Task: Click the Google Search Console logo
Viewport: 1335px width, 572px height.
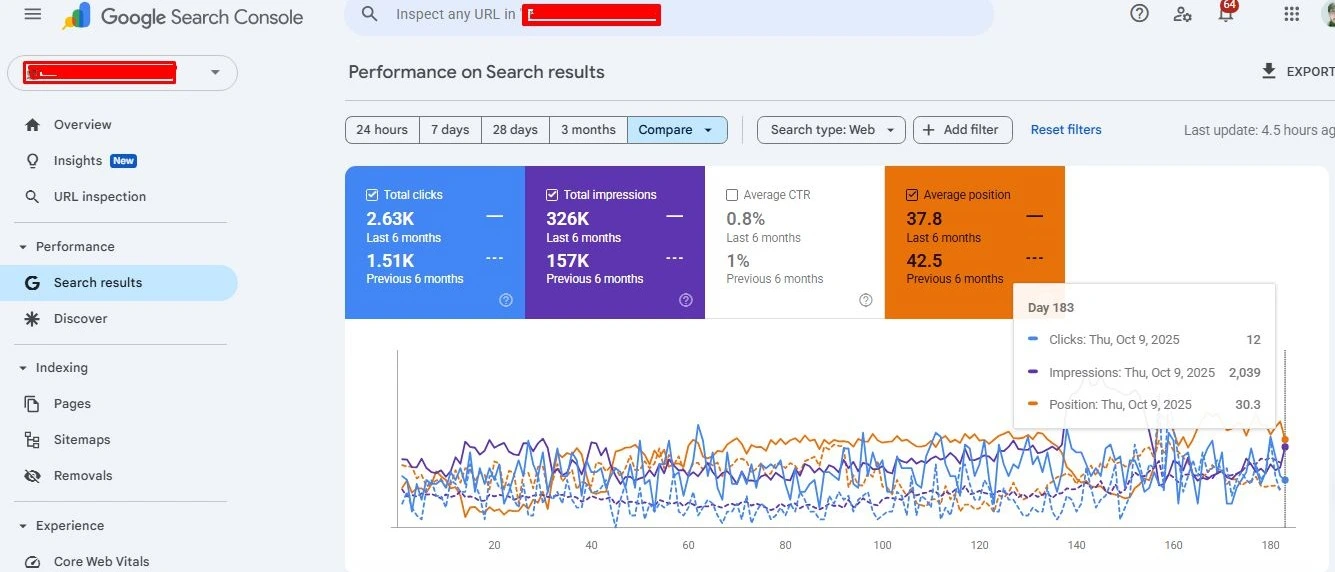Action: point(182,16)
